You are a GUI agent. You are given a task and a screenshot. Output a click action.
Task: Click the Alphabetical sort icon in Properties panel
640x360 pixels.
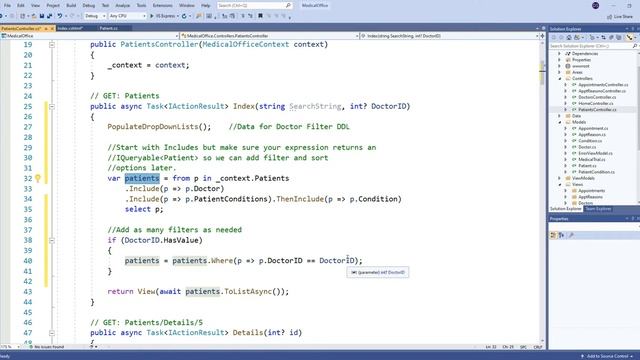[x=562, y=235]
